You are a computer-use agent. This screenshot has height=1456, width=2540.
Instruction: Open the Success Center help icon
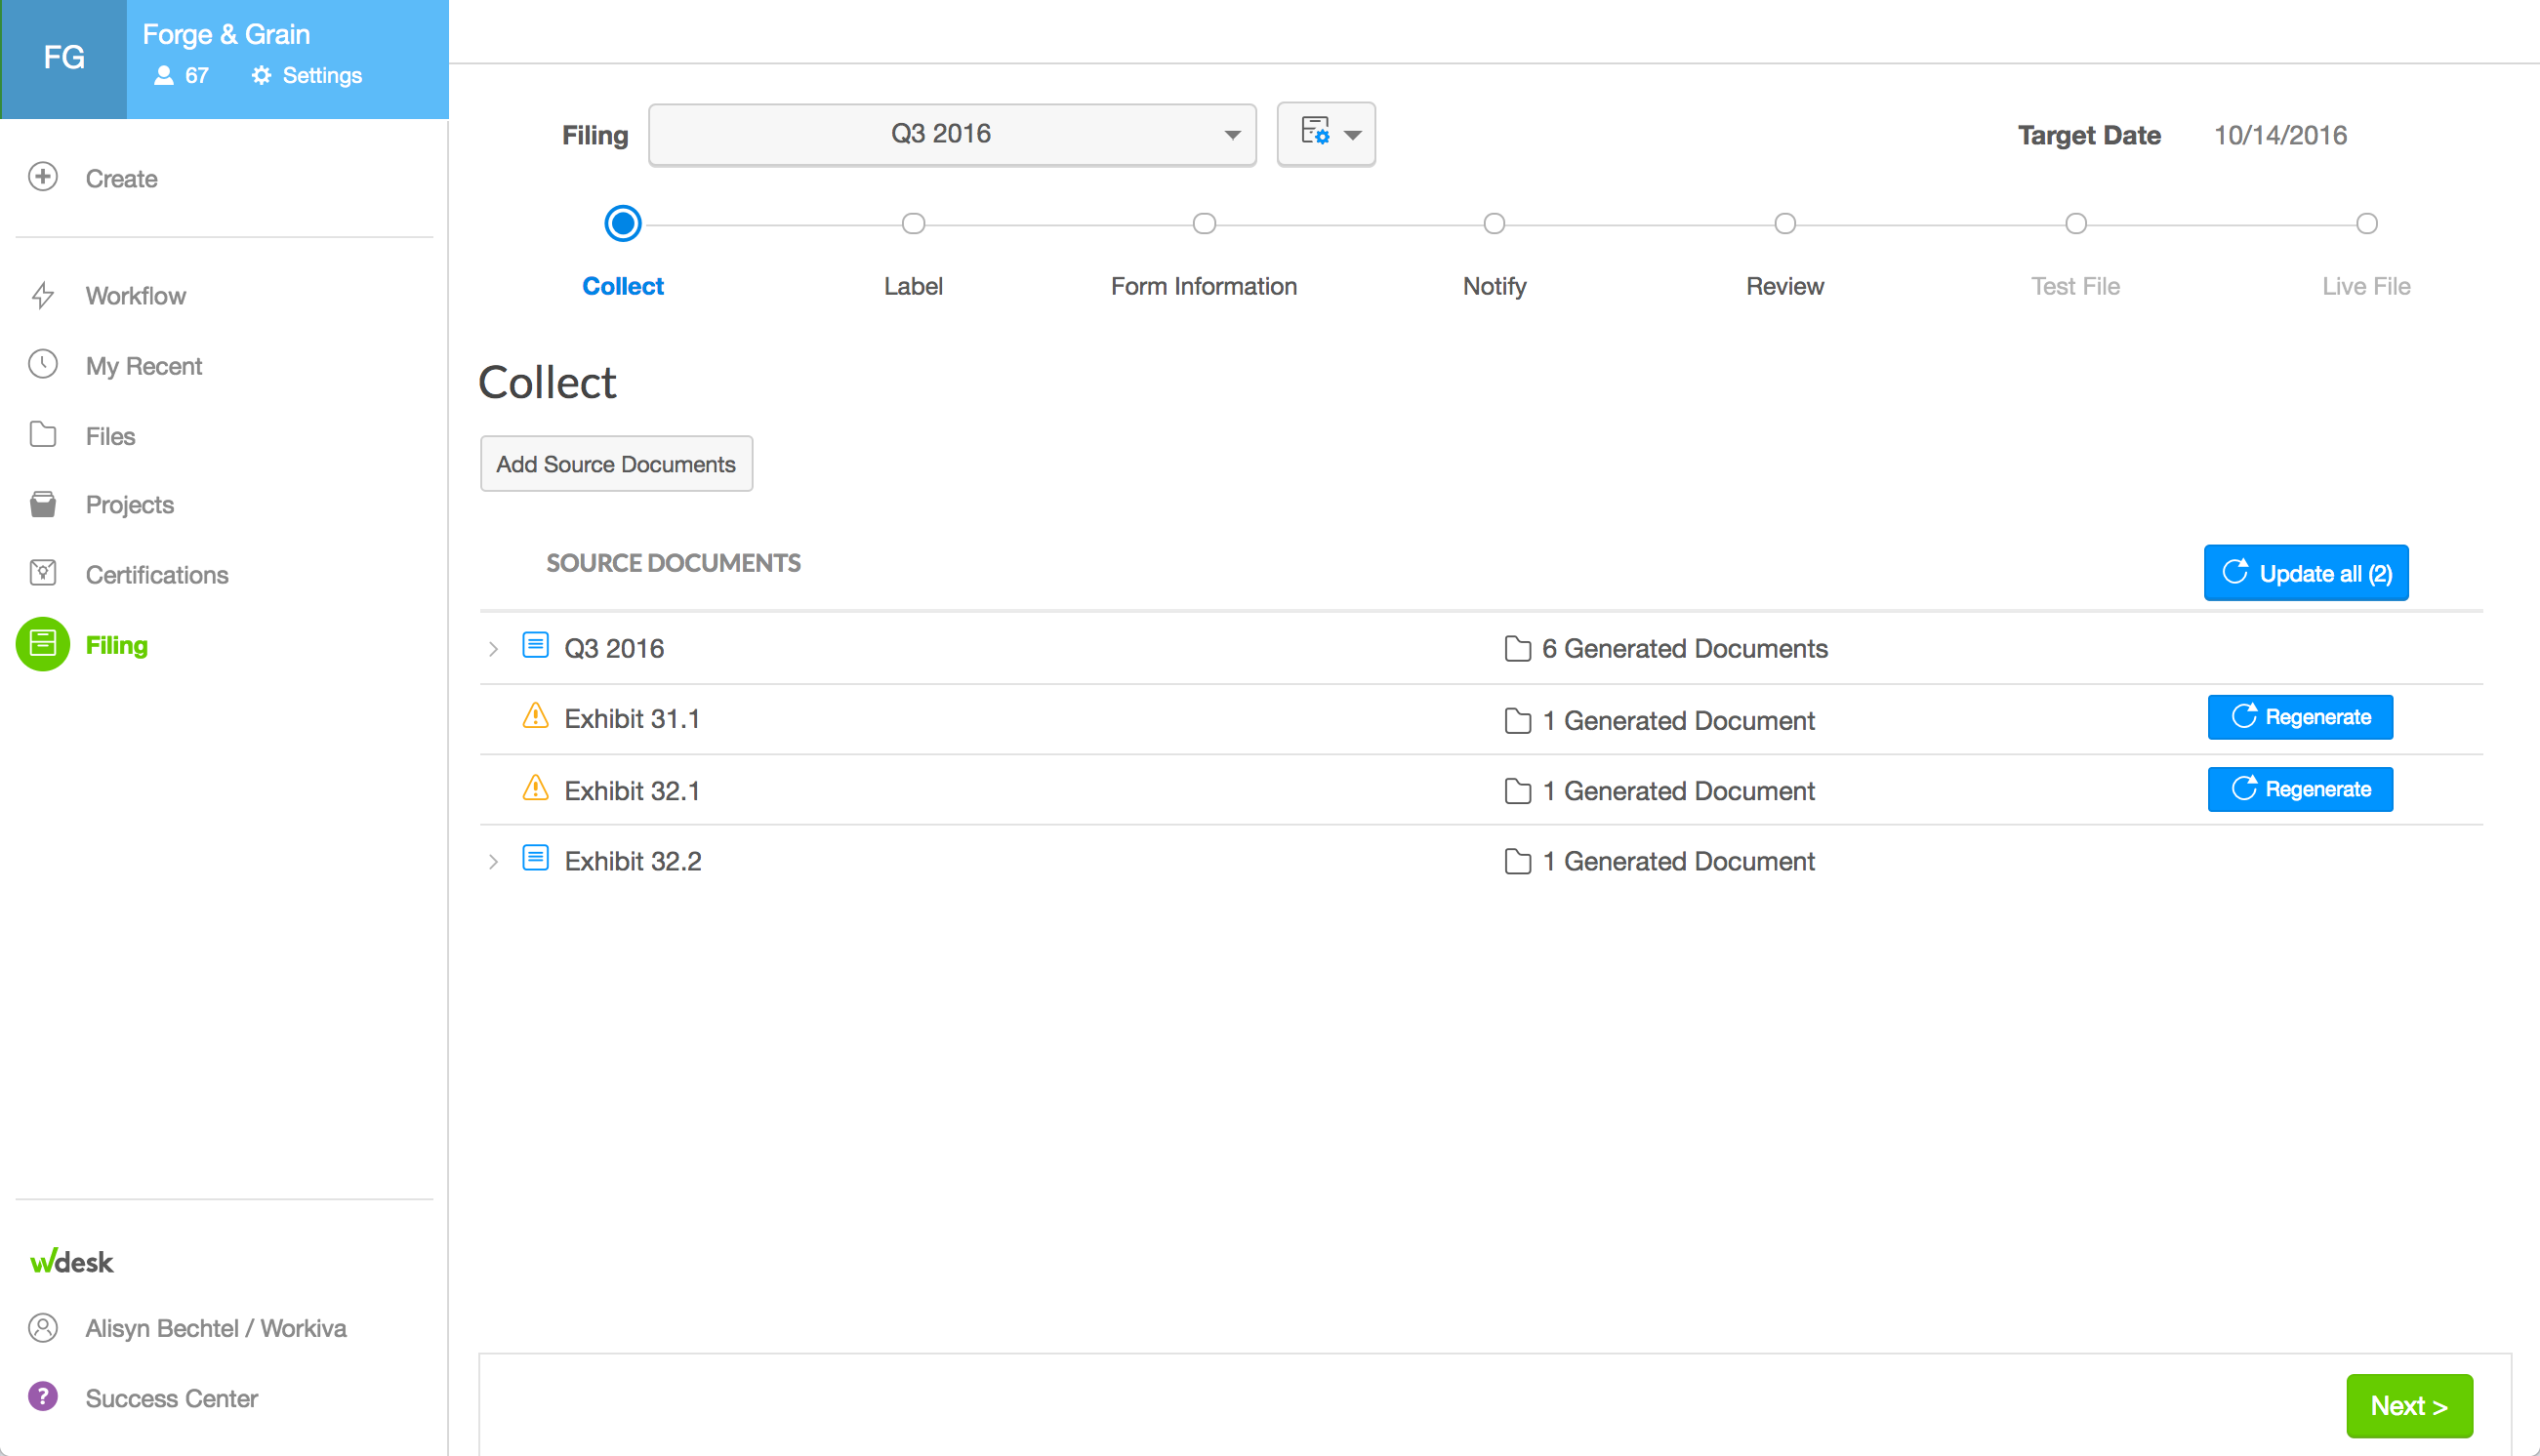point(43,1397)
